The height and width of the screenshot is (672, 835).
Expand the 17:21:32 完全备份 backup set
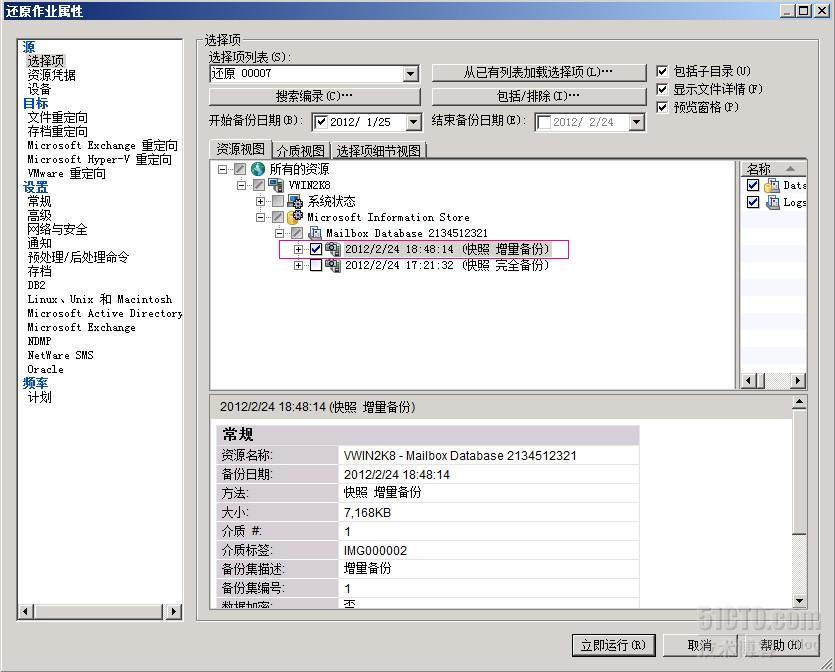click(298, 265)
